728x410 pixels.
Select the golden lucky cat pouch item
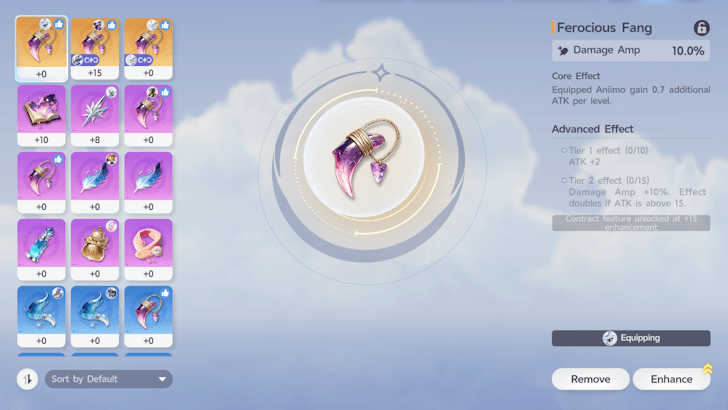pyautogui.click(x=95, y=249)
